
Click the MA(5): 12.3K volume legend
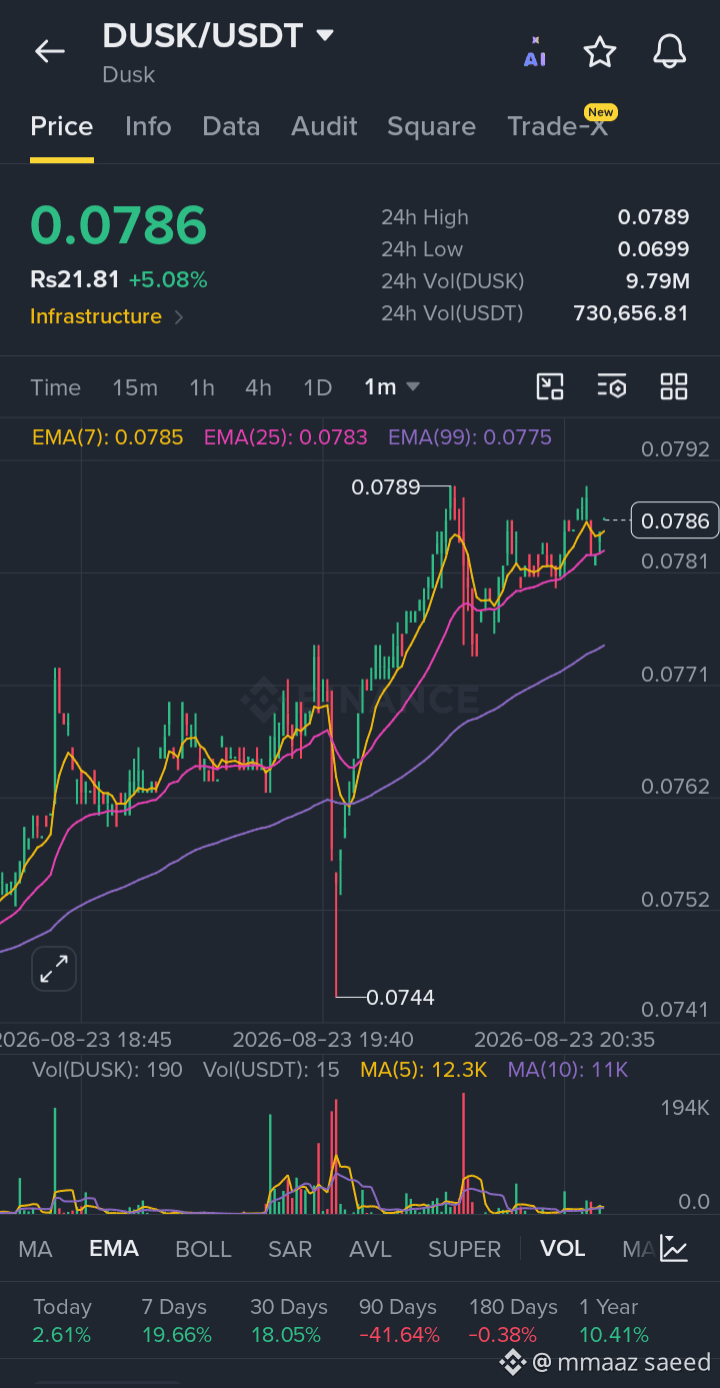click(424, 1070)
